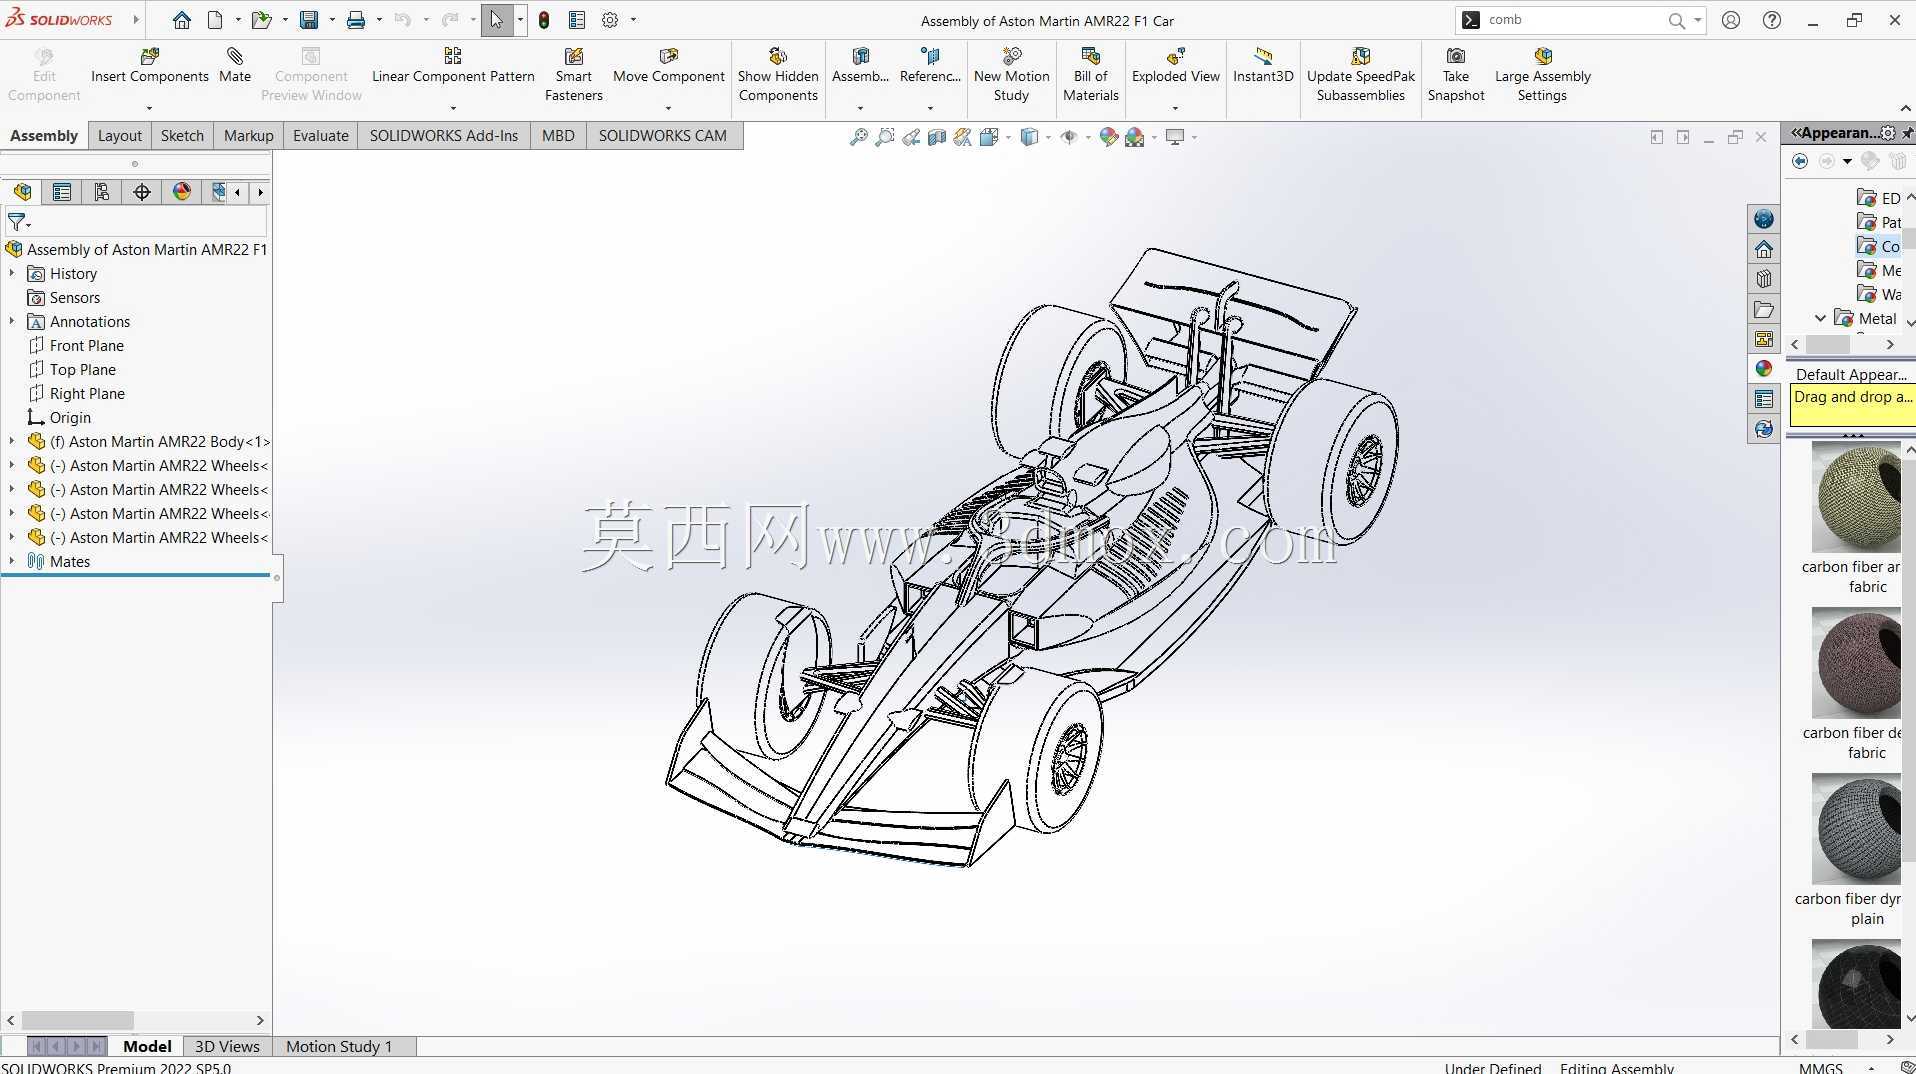Open Exploded View dropdown arrow
The height and width of the screenshot is (1074, 1916).
(x=1175, y=108)
